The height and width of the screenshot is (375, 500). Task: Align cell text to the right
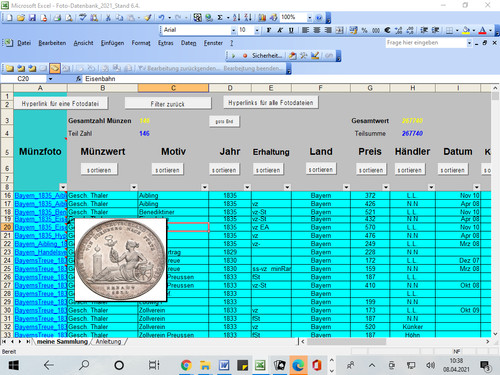click(x=328, y=30)
